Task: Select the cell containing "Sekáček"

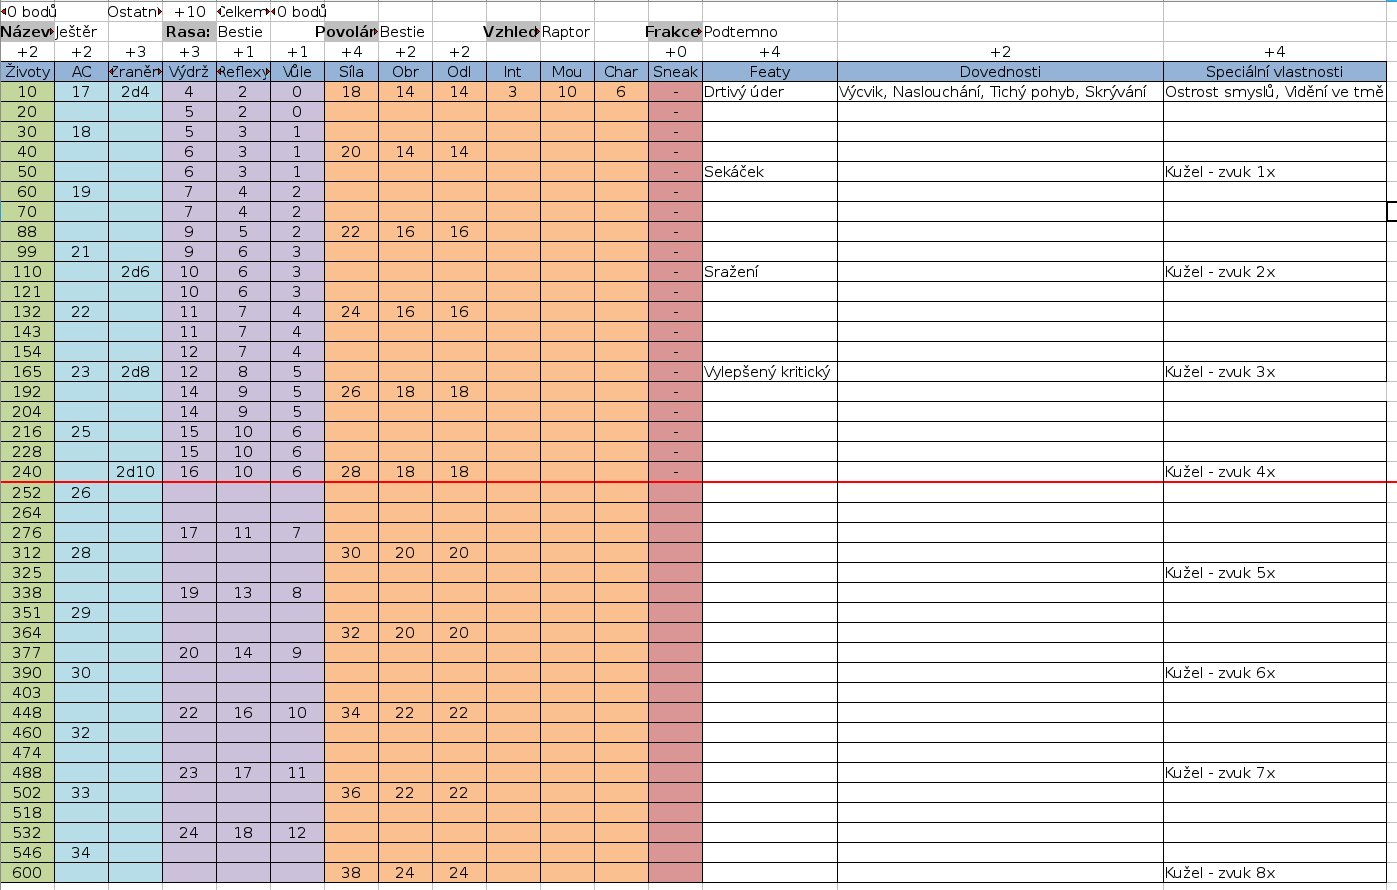Action: [x=769, y=172]
